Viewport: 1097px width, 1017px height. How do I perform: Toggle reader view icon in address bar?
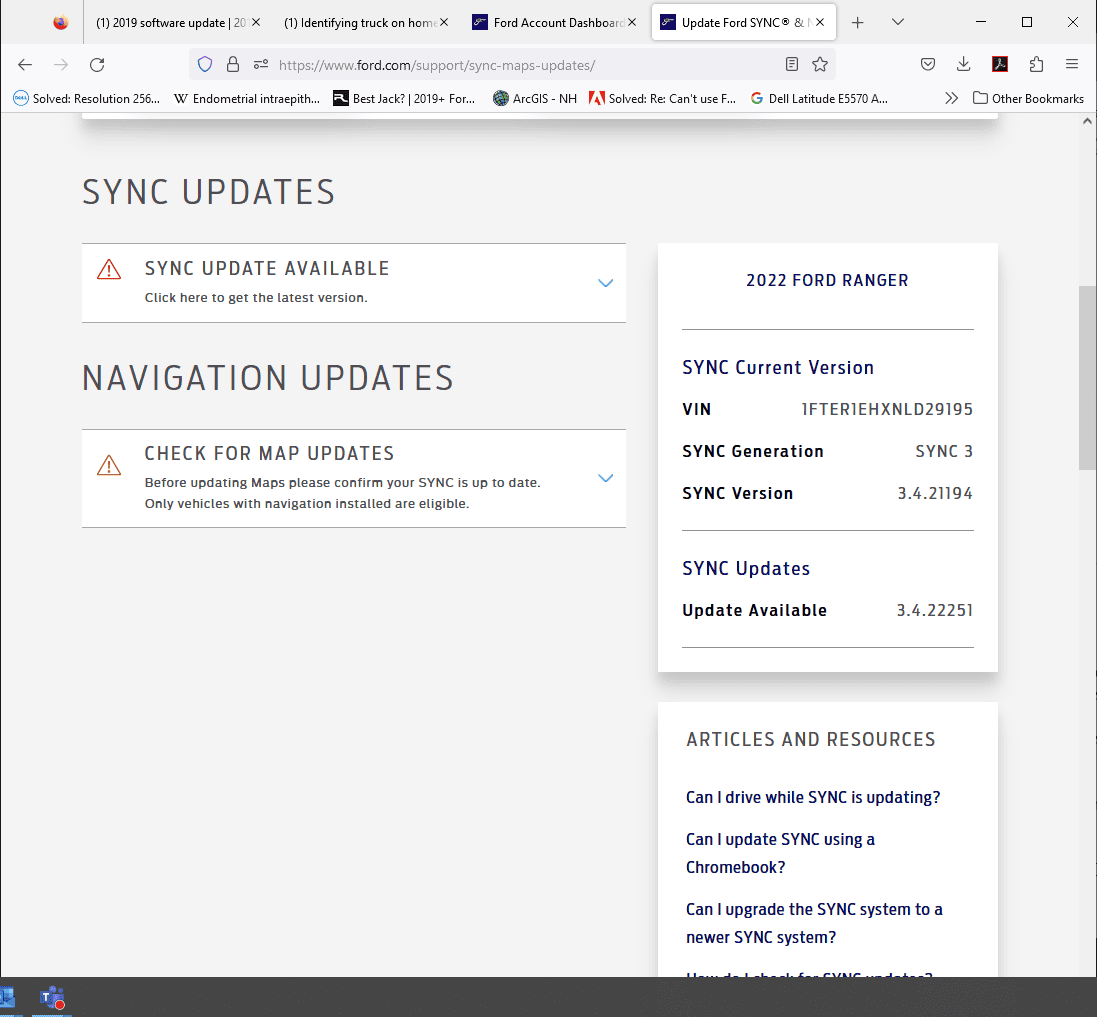pyautogui.click(x=792, y=65)
